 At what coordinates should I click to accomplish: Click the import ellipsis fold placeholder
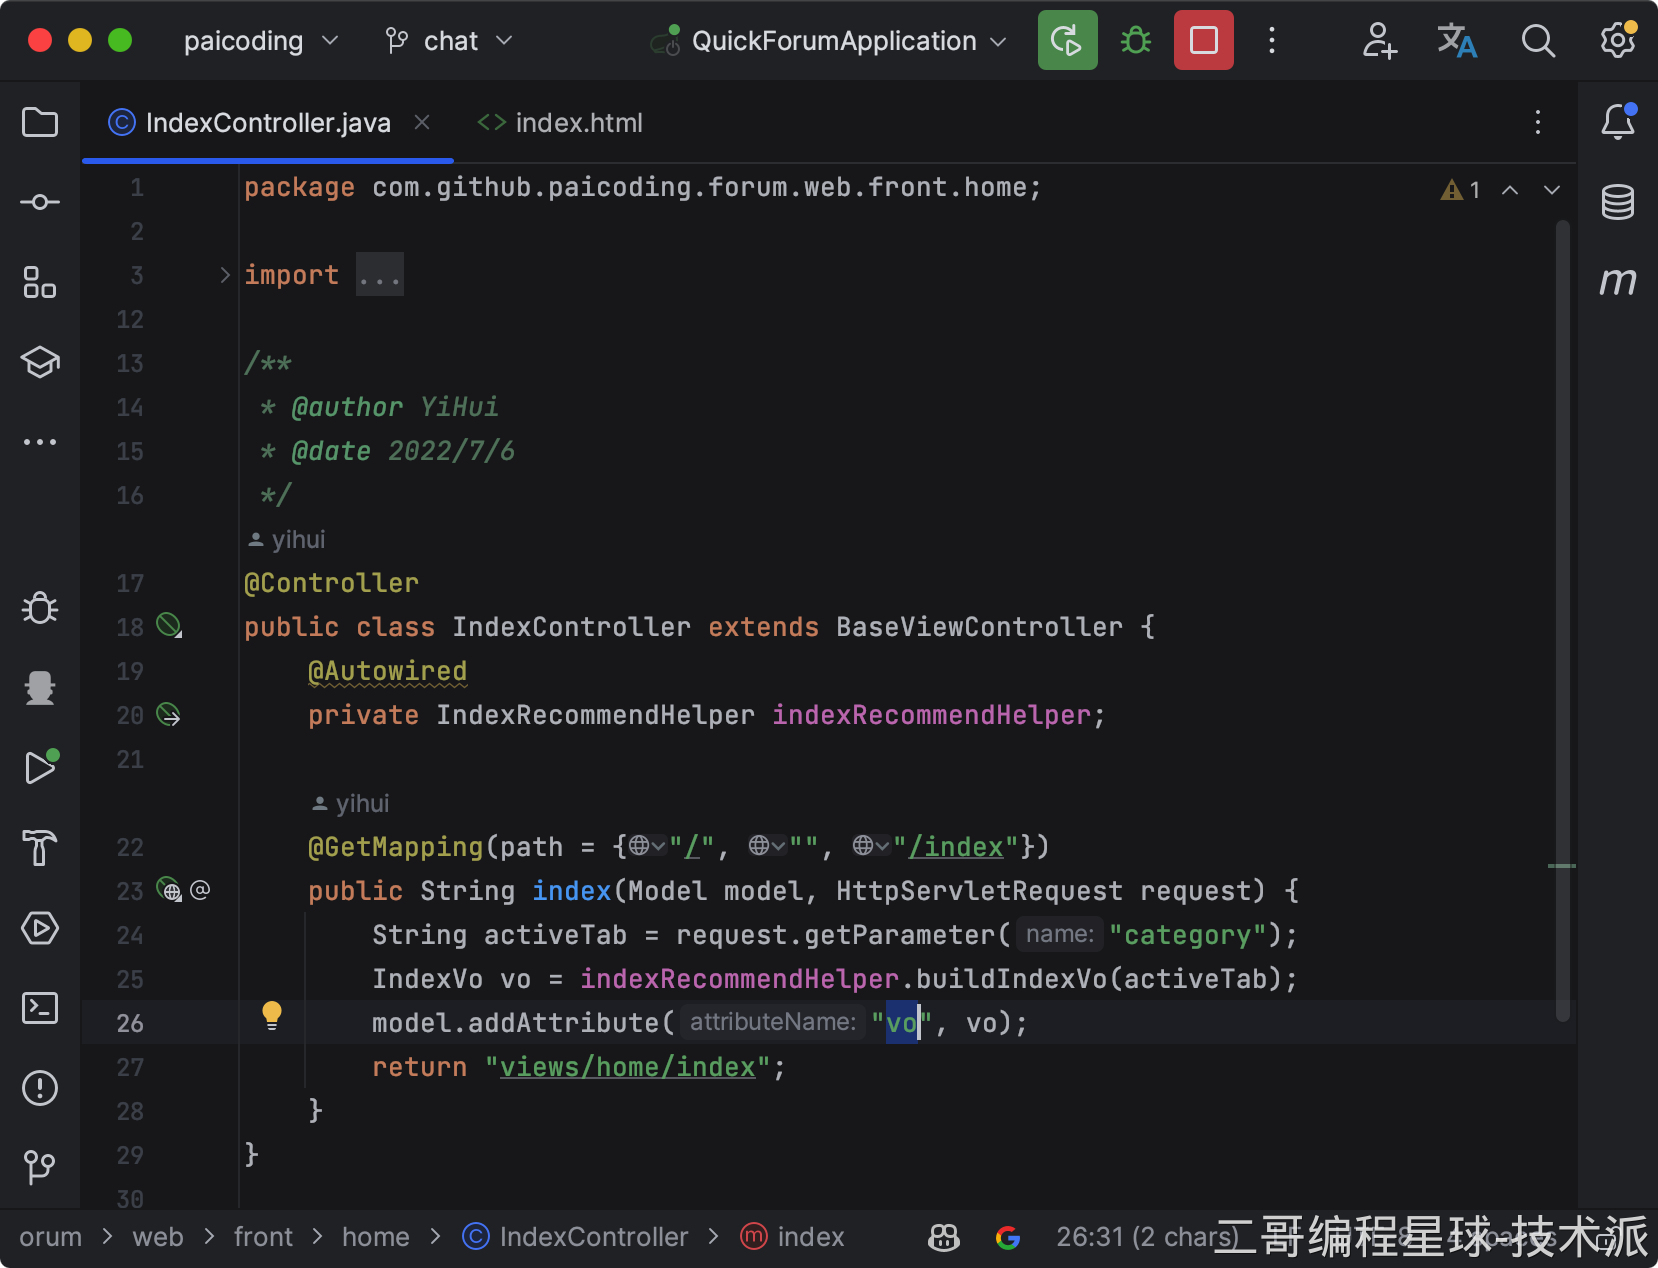coord(380,275)
